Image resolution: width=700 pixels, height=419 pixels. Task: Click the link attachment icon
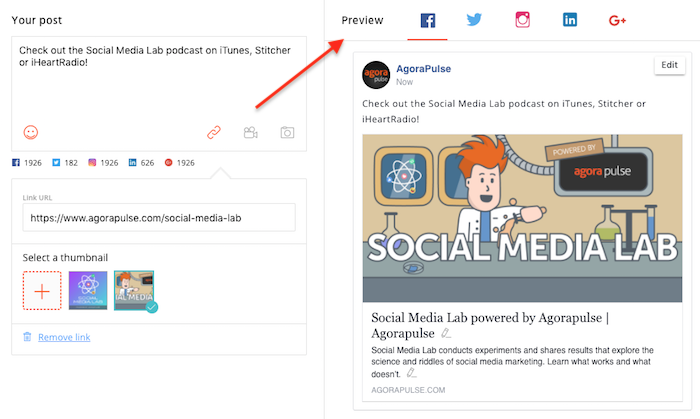tap(214, 133)
